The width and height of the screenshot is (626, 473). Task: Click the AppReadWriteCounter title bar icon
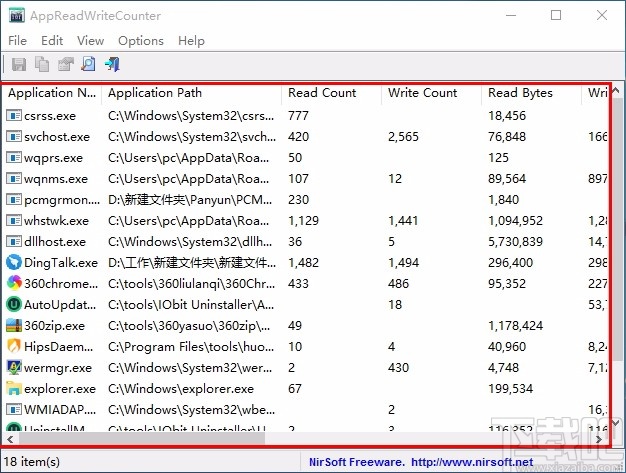coord(17,16)
